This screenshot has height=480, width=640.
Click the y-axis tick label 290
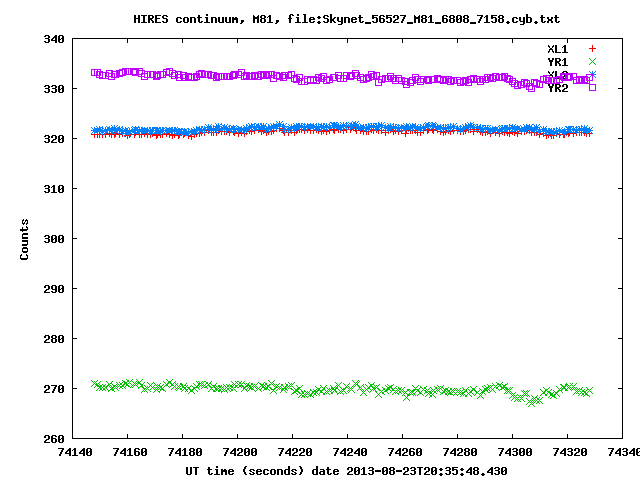coord(54,289)
